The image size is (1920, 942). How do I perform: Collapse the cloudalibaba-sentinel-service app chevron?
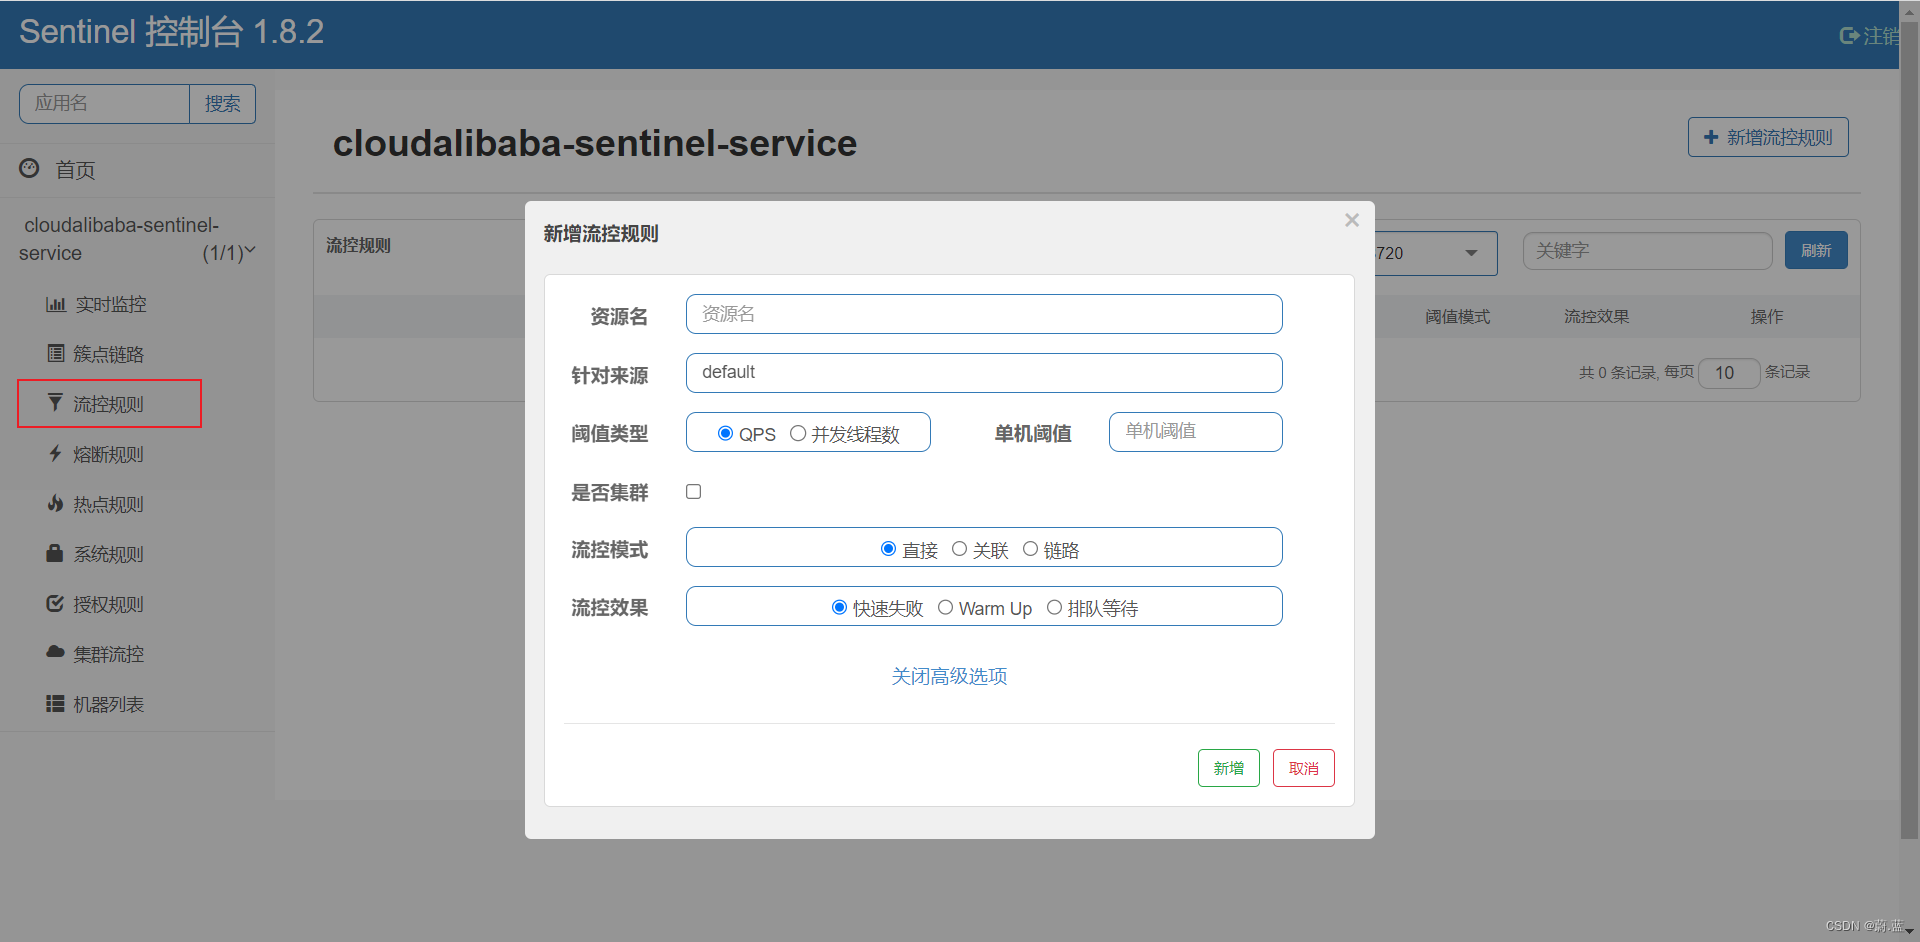coord(250,251)
